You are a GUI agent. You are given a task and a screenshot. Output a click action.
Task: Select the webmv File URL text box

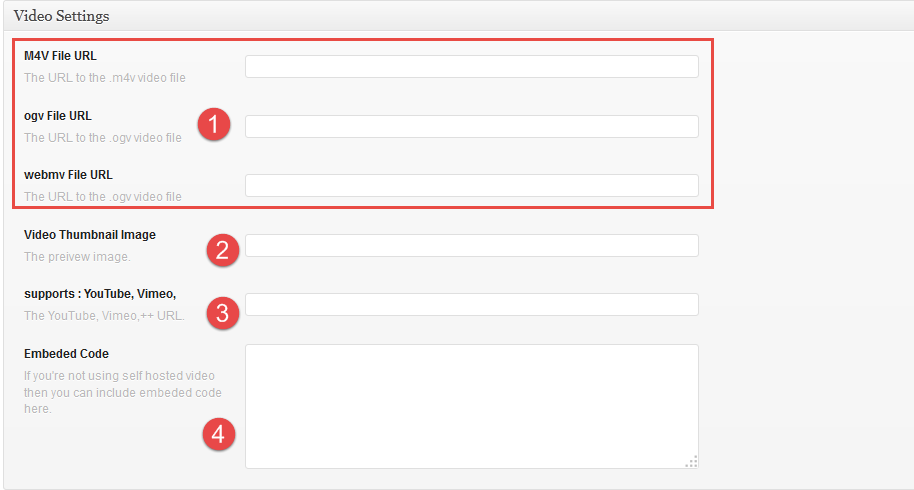coord(471,185)
